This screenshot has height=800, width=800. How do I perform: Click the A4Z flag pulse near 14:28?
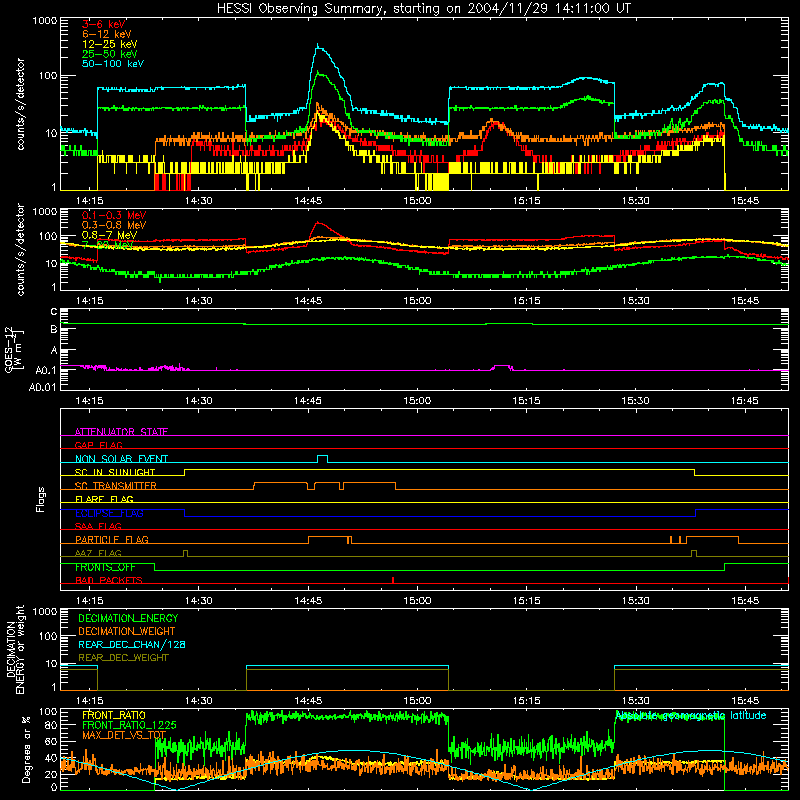pyautogui.click(x=185, y=554)
